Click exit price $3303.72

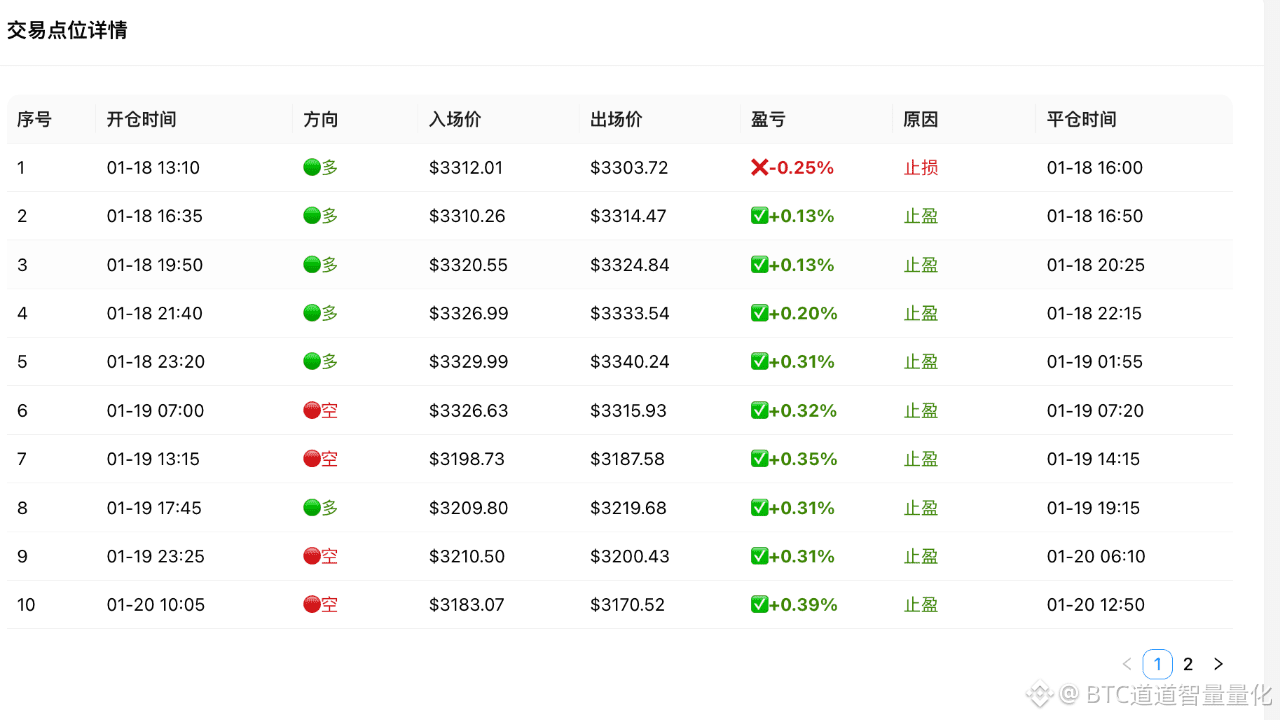tap(629, 168)
